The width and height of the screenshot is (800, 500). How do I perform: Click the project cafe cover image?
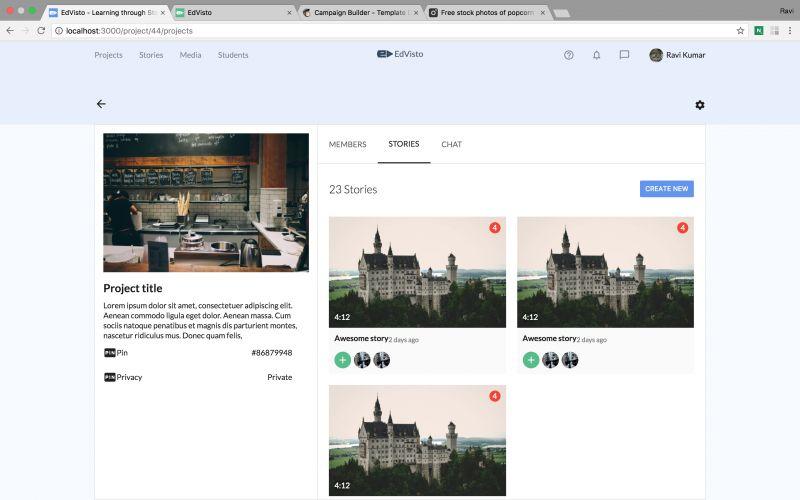click(x=206, y=203)
